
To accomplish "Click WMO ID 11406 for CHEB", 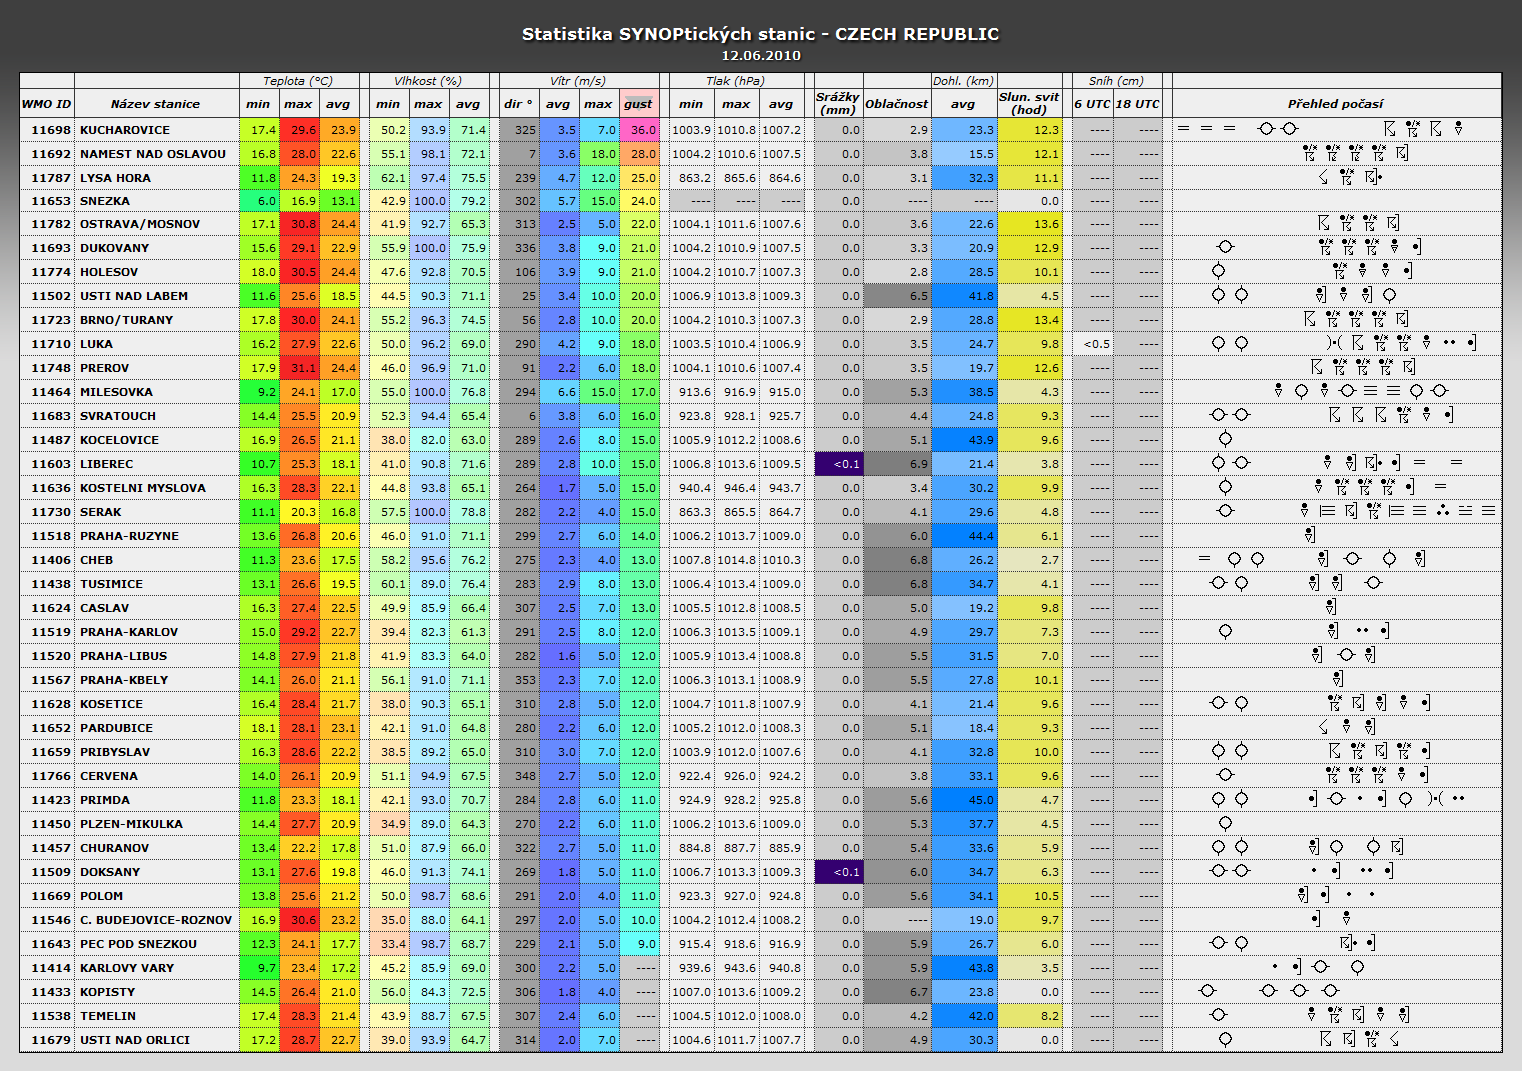I will pyautogui.click(x=51, y=560).
